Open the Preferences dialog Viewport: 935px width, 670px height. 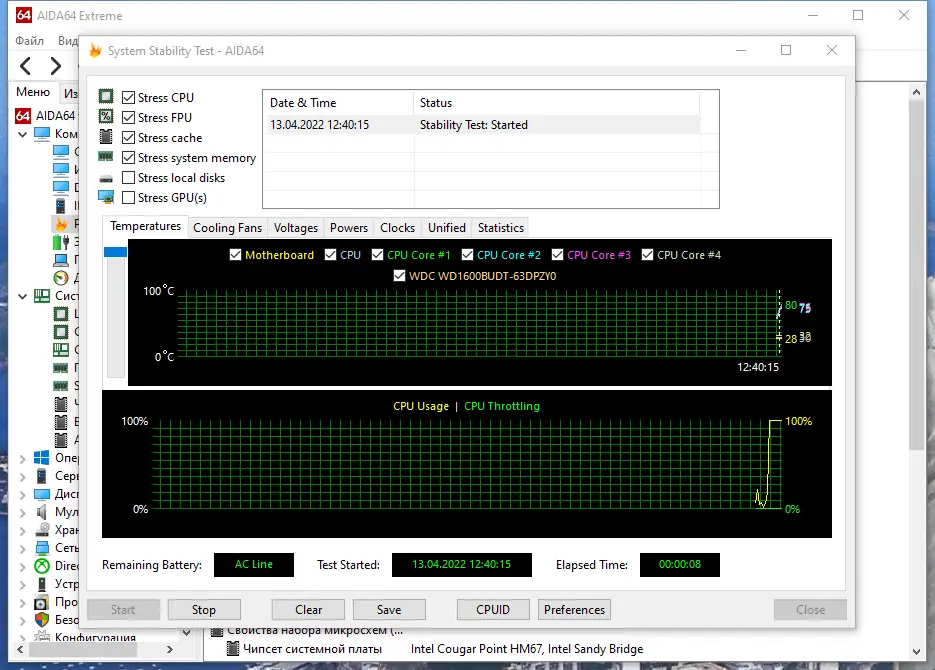574,609
